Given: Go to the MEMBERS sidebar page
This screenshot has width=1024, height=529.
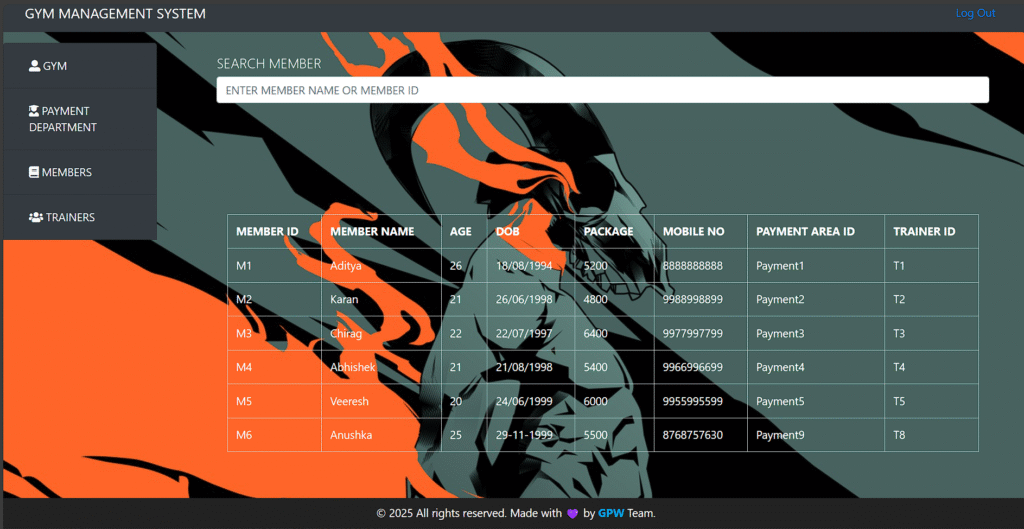Looking at the screenshot, I should click(x=80, y=172).
